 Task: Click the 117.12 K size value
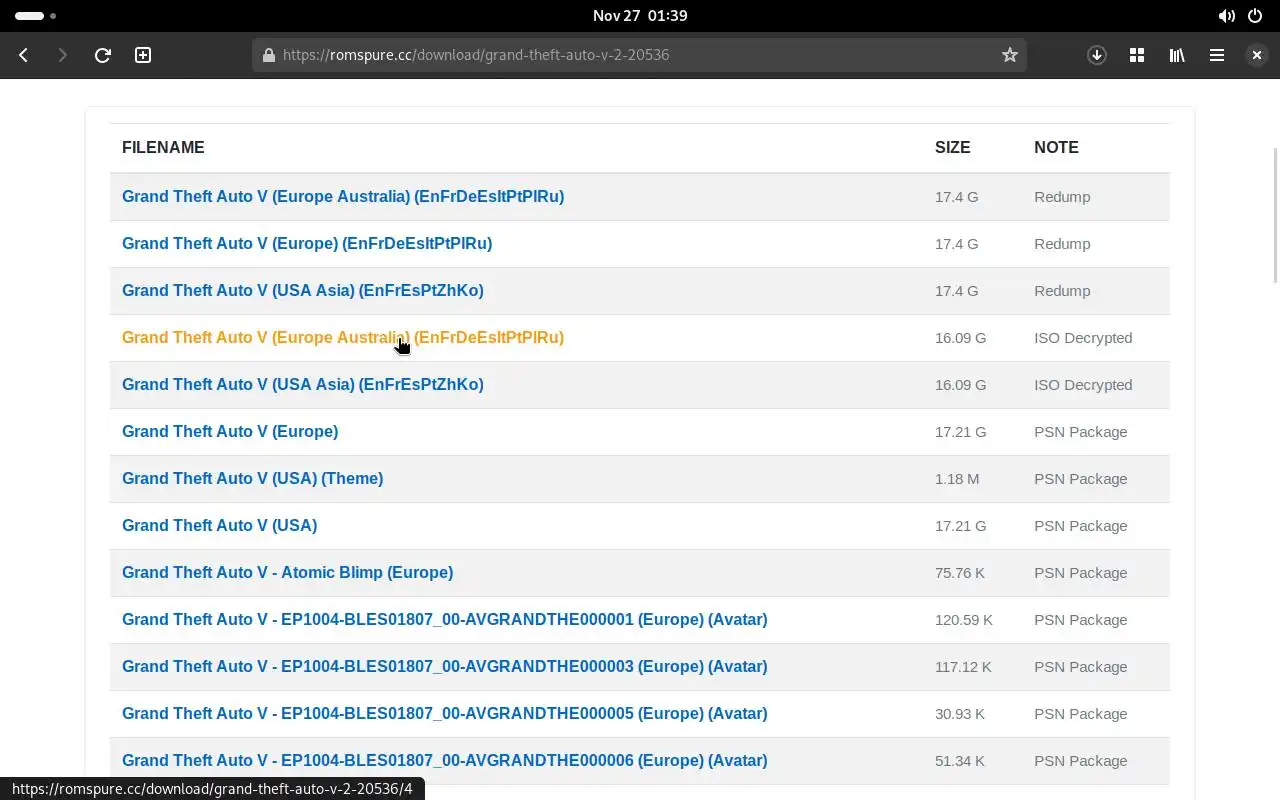(963, 667)
